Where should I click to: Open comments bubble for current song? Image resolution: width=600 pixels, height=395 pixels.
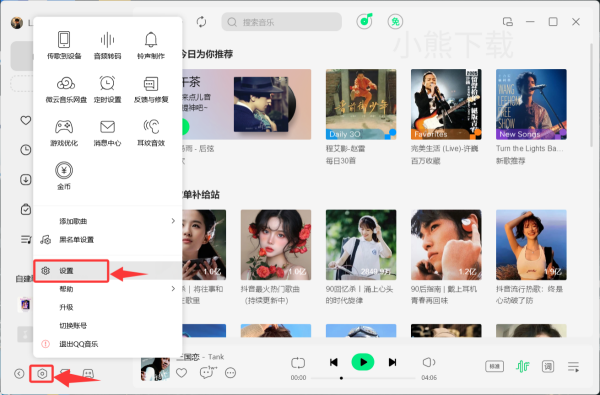pos(207,372)
